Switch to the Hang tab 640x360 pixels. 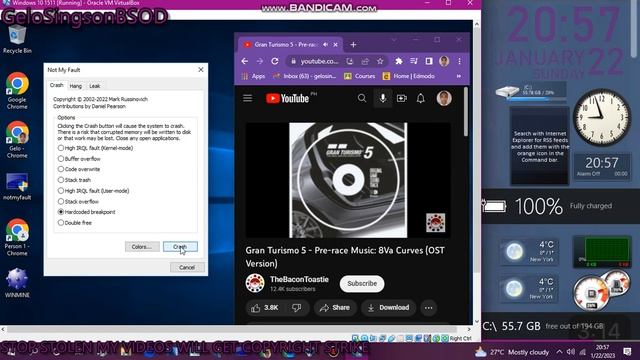pos(76,86)
